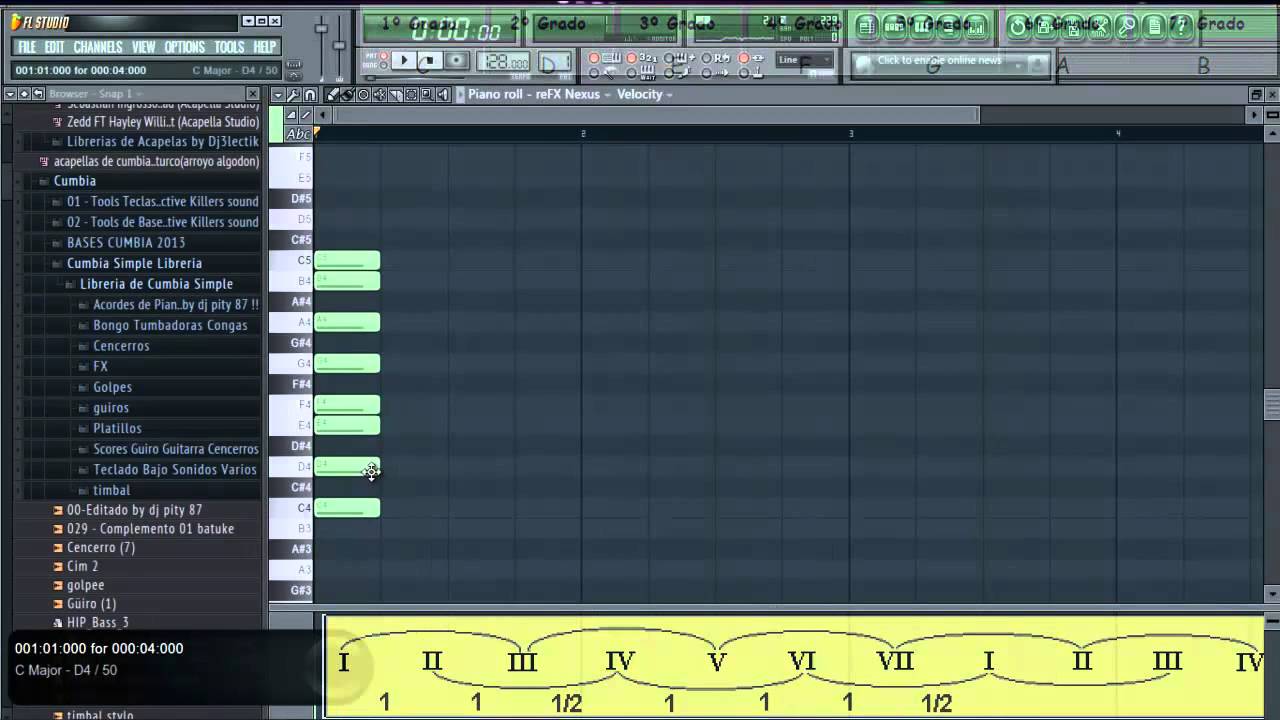Select the Draw pencil tool
This screenshot has width=1280, height=720.
[x=332, y=94]
